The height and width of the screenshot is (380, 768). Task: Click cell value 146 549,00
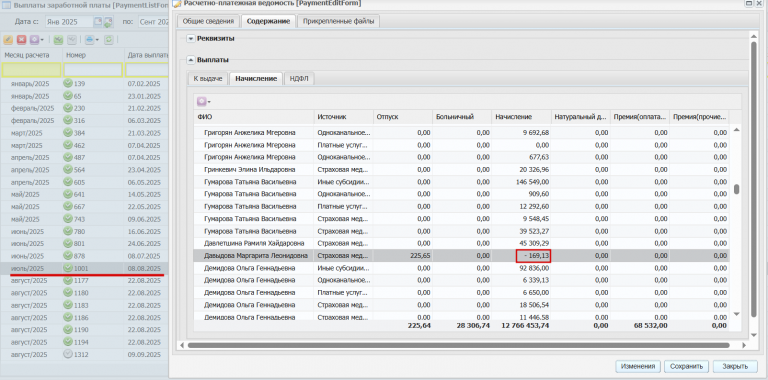click(533, 182)
